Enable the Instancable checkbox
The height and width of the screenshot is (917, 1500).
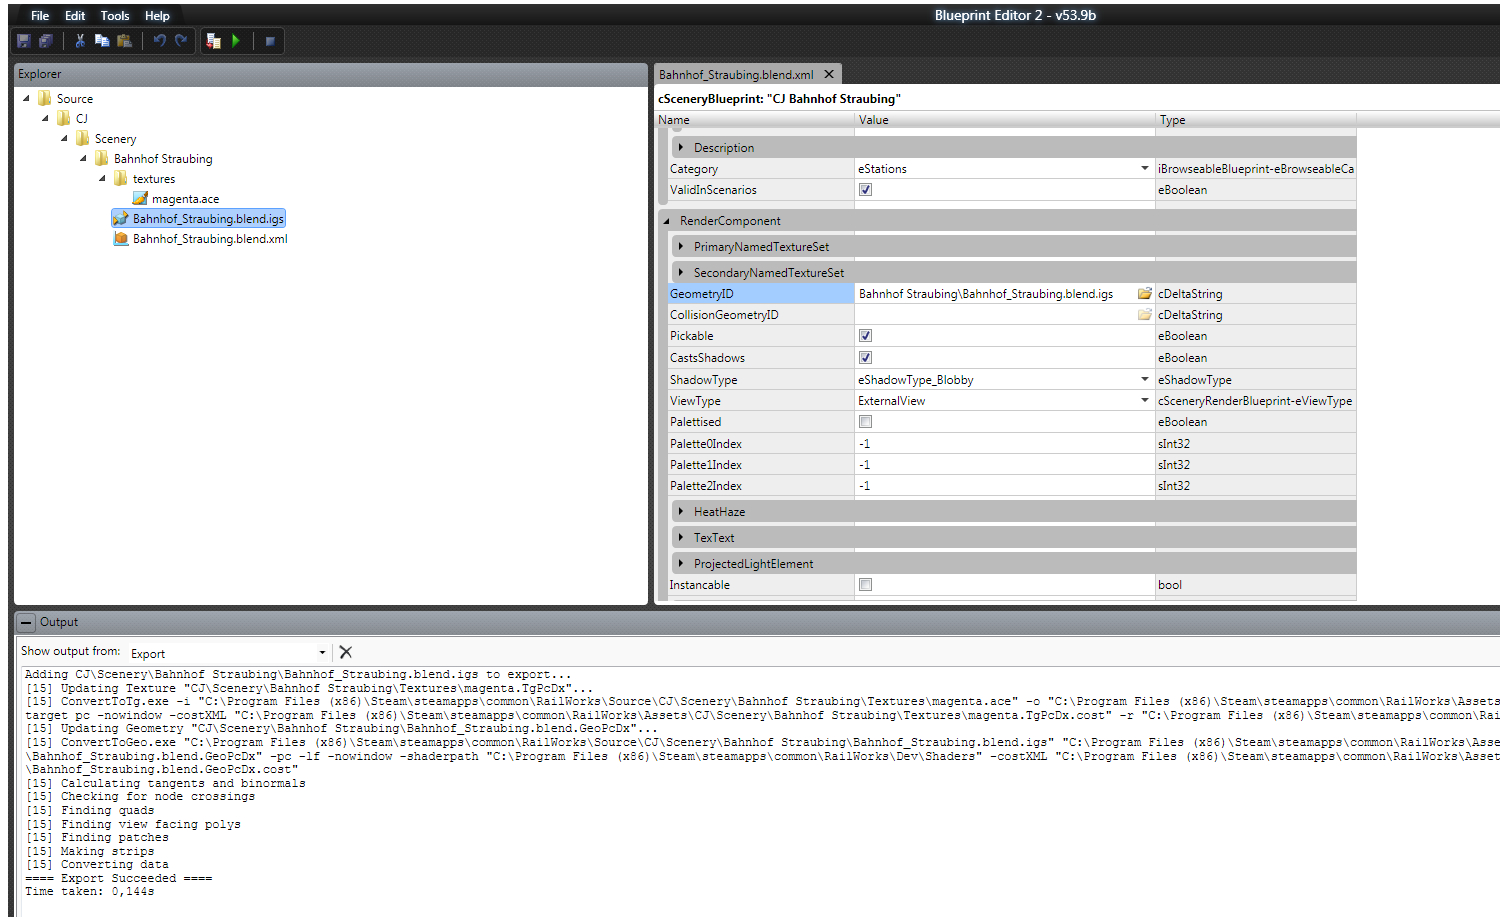click(x=865, y=585)
